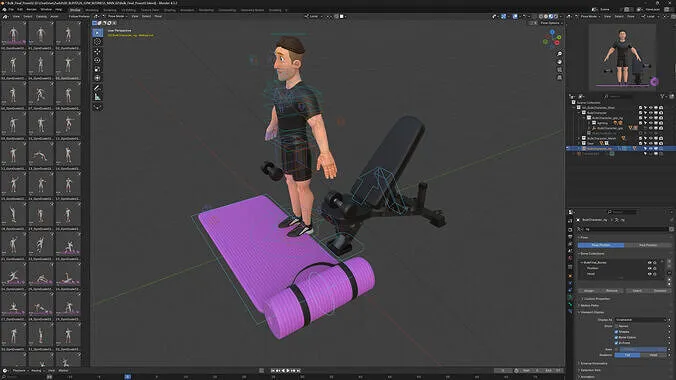Viewport: 676px width, 380px height.
Task: Click the Follow Preferences button in asset browser
Action: (79, 16)
